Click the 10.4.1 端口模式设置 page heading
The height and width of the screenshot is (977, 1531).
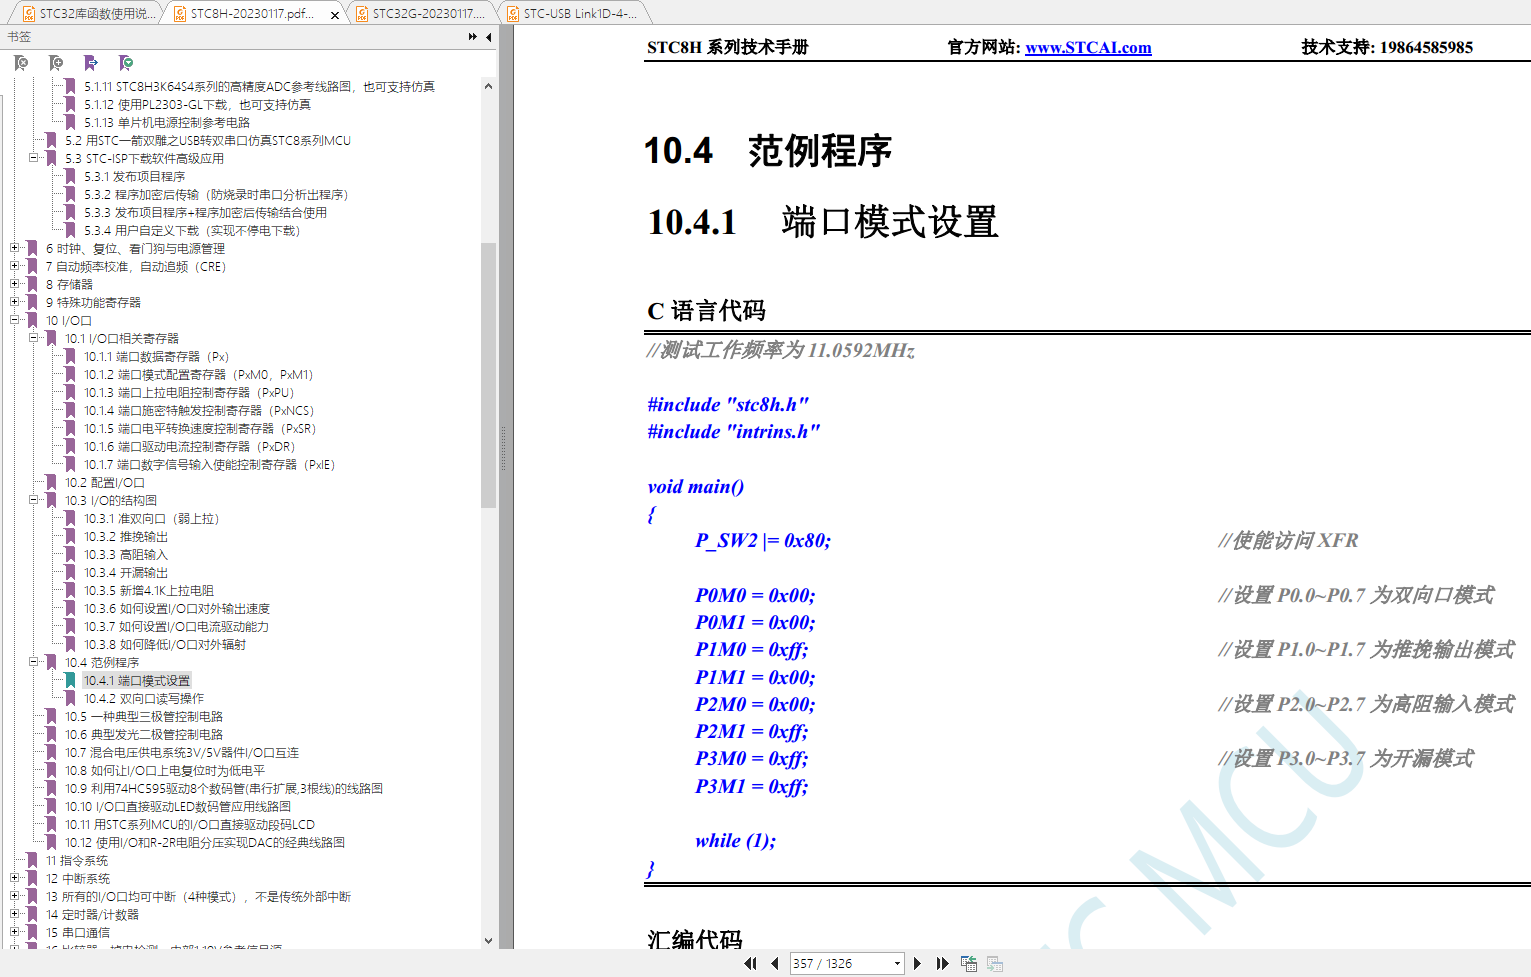823,221
